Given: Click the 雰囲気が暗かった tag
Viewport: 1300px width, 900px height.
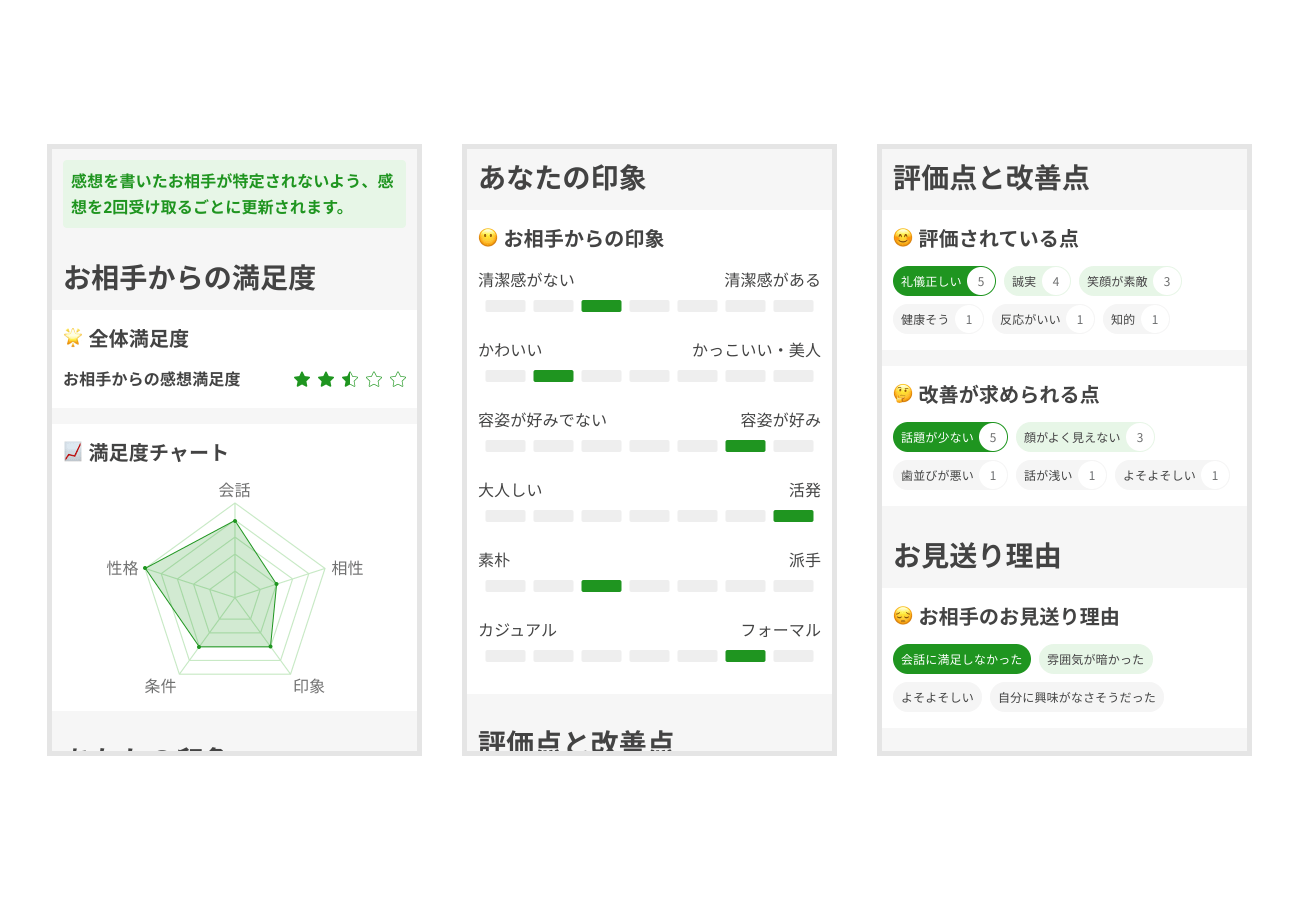Looking at the screenshot, I should (x=1095, y=659).
